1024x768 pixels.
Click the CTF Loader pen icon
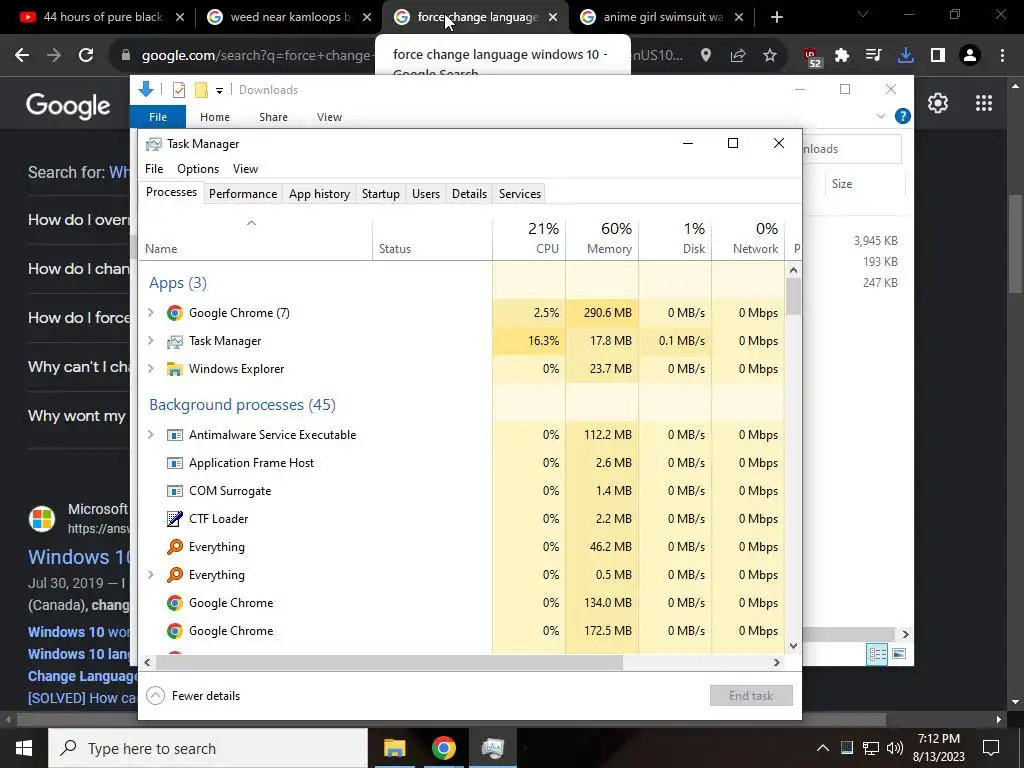174,519
